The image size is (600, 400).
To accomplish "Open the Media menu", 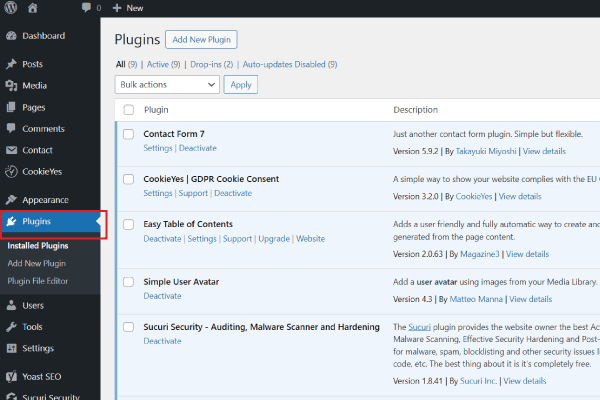I will point(50,86).
